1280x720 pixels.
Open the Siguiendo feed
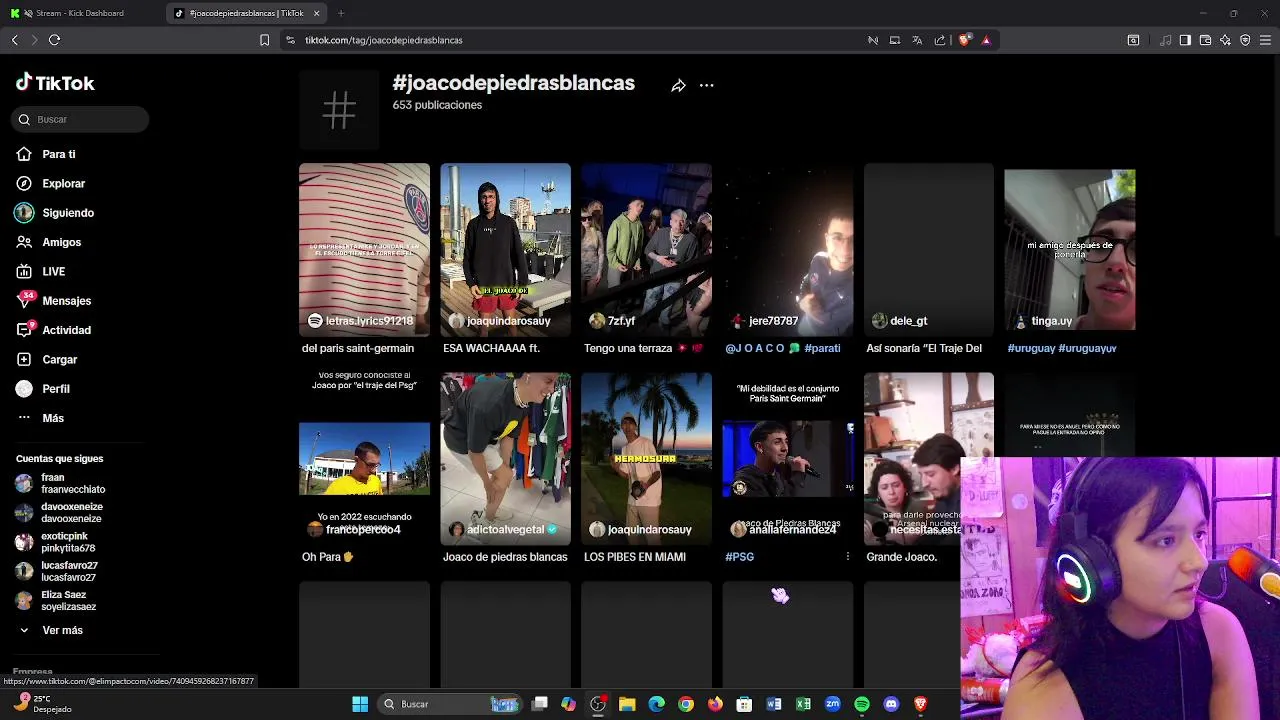click(x=68, y=213)
